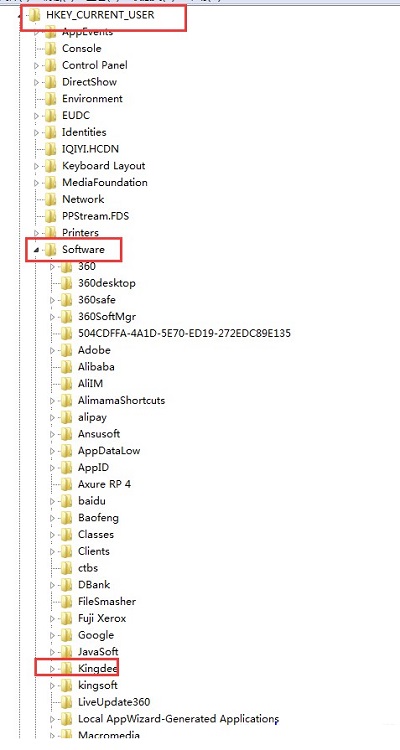
Task: Click the Adobe key folder icon
Action: click(66, 350)
